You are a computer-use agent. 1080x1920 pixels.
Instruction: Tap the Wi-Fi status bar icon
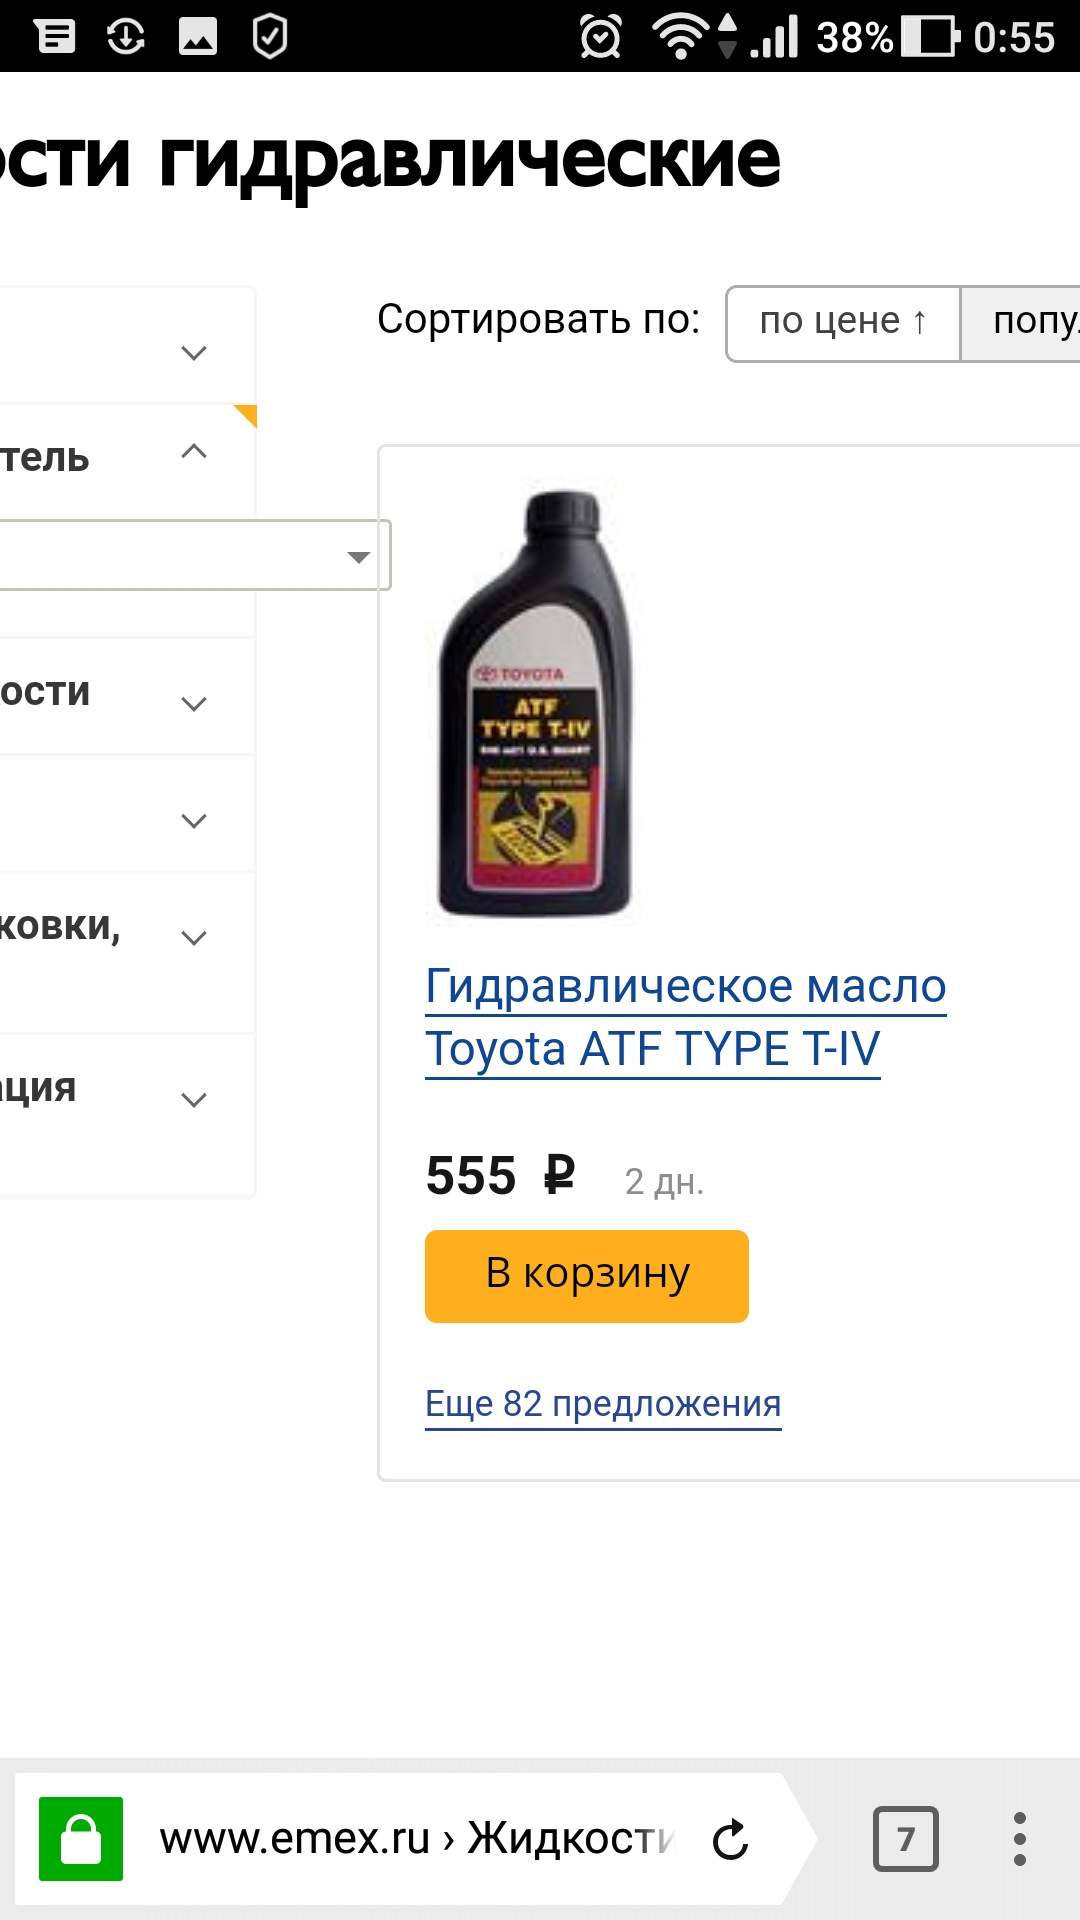682,38
